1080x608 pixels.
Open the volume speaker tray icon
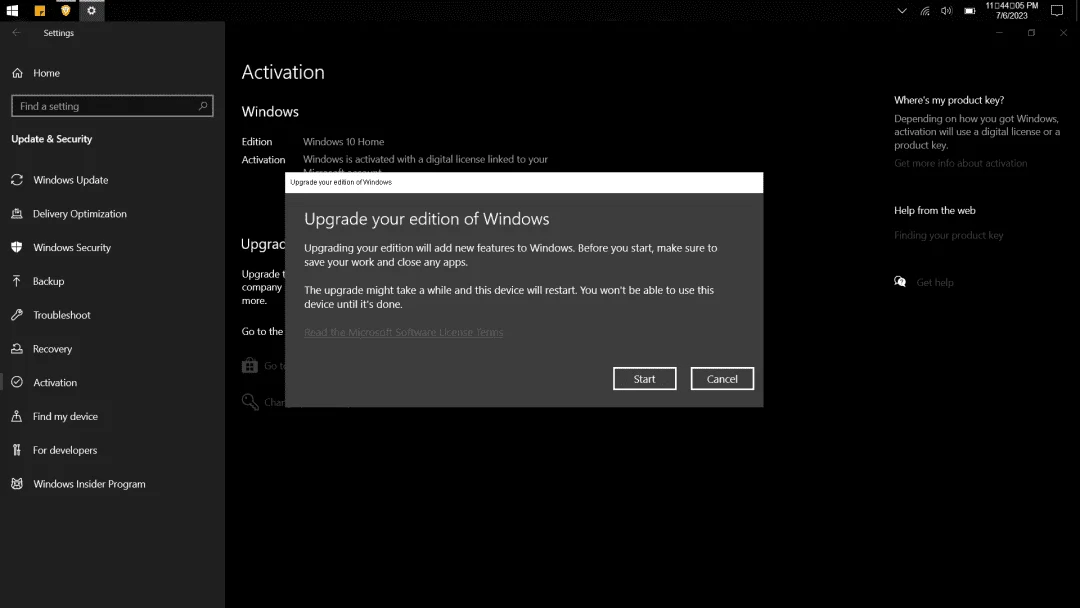946,11
